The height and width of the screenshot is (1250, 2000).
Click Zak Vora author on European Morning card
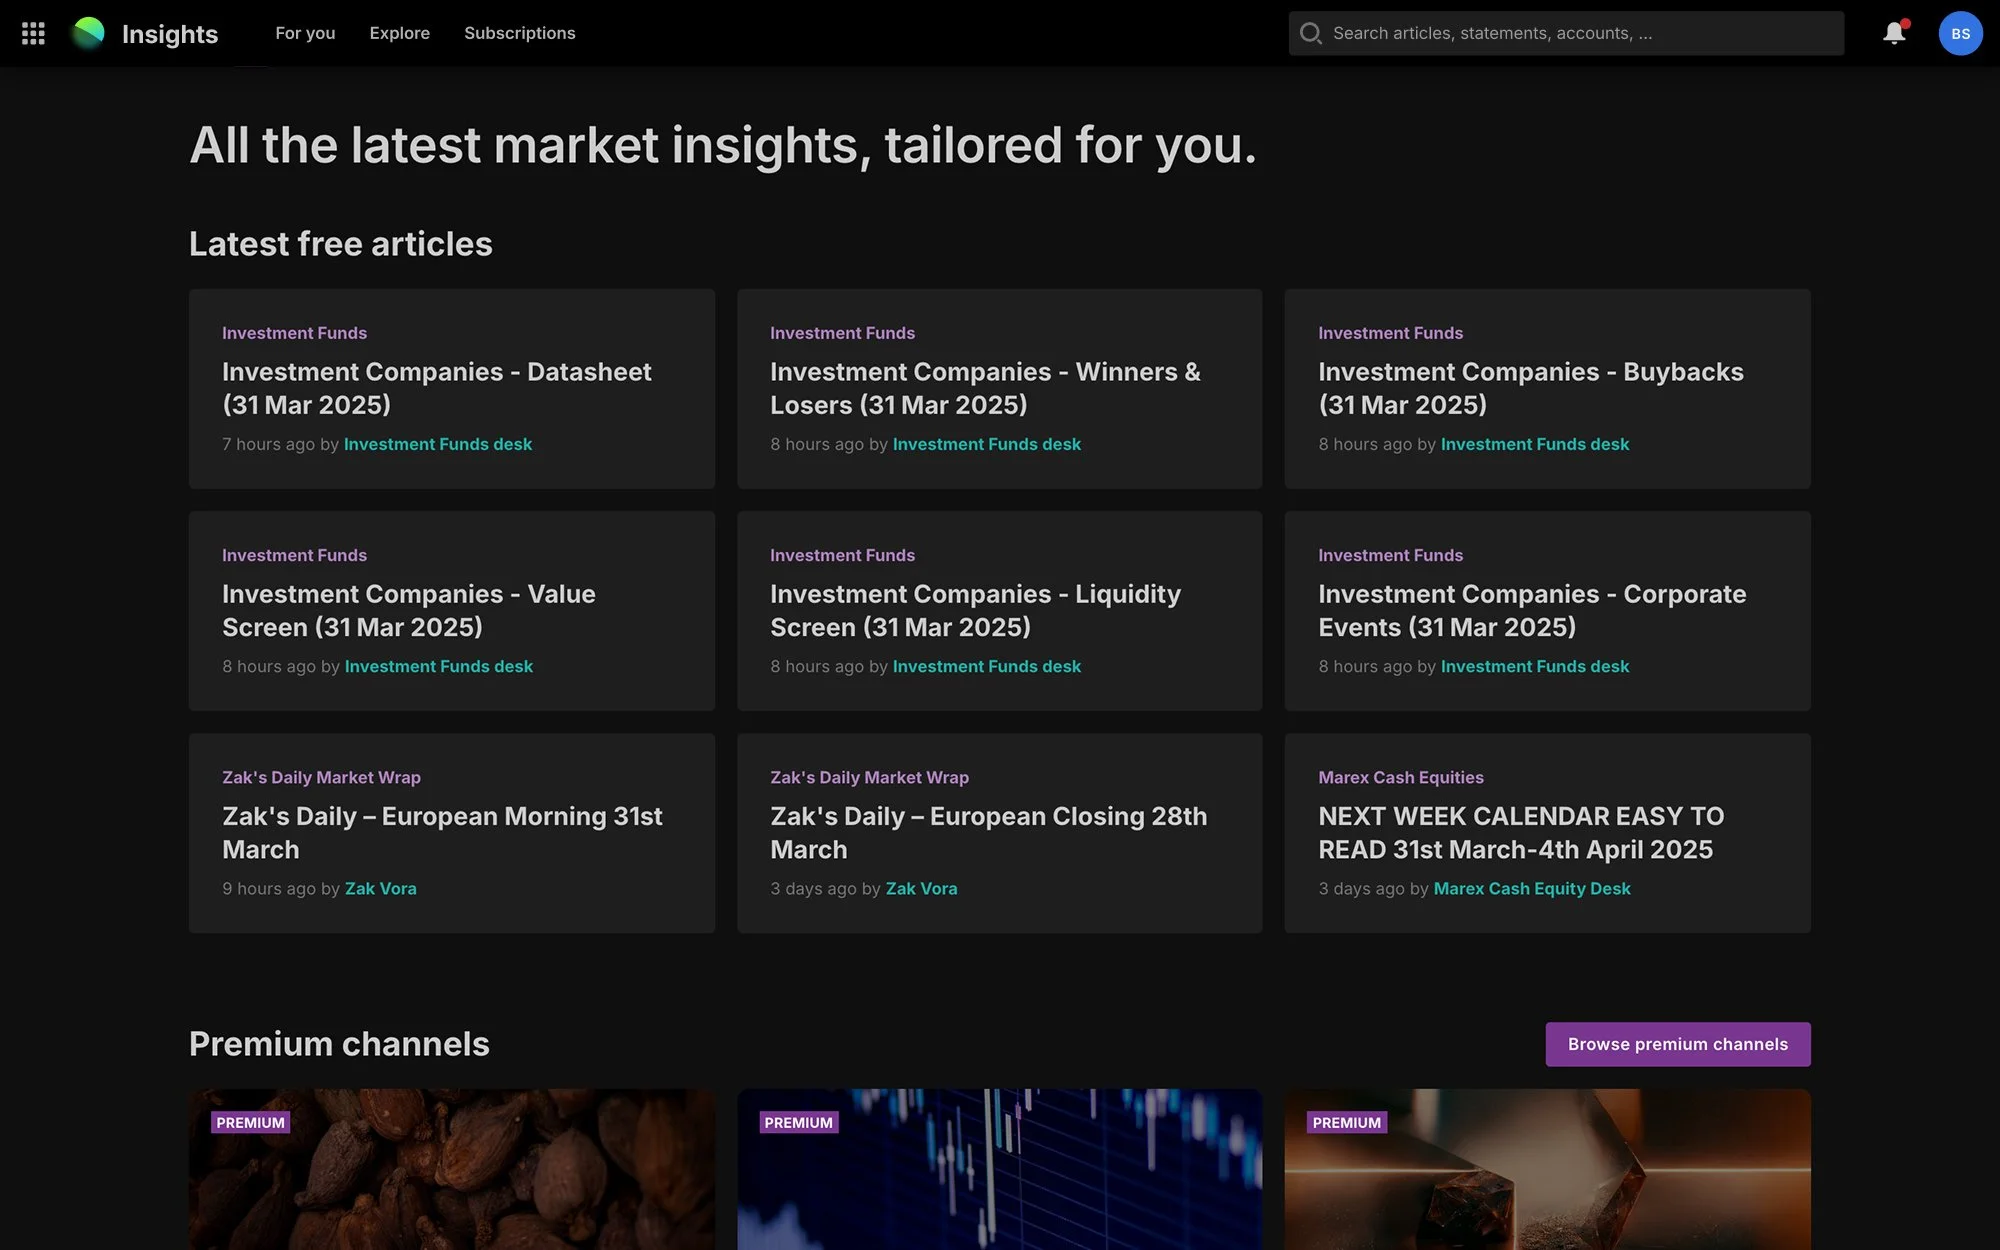(x=381, y=888)
